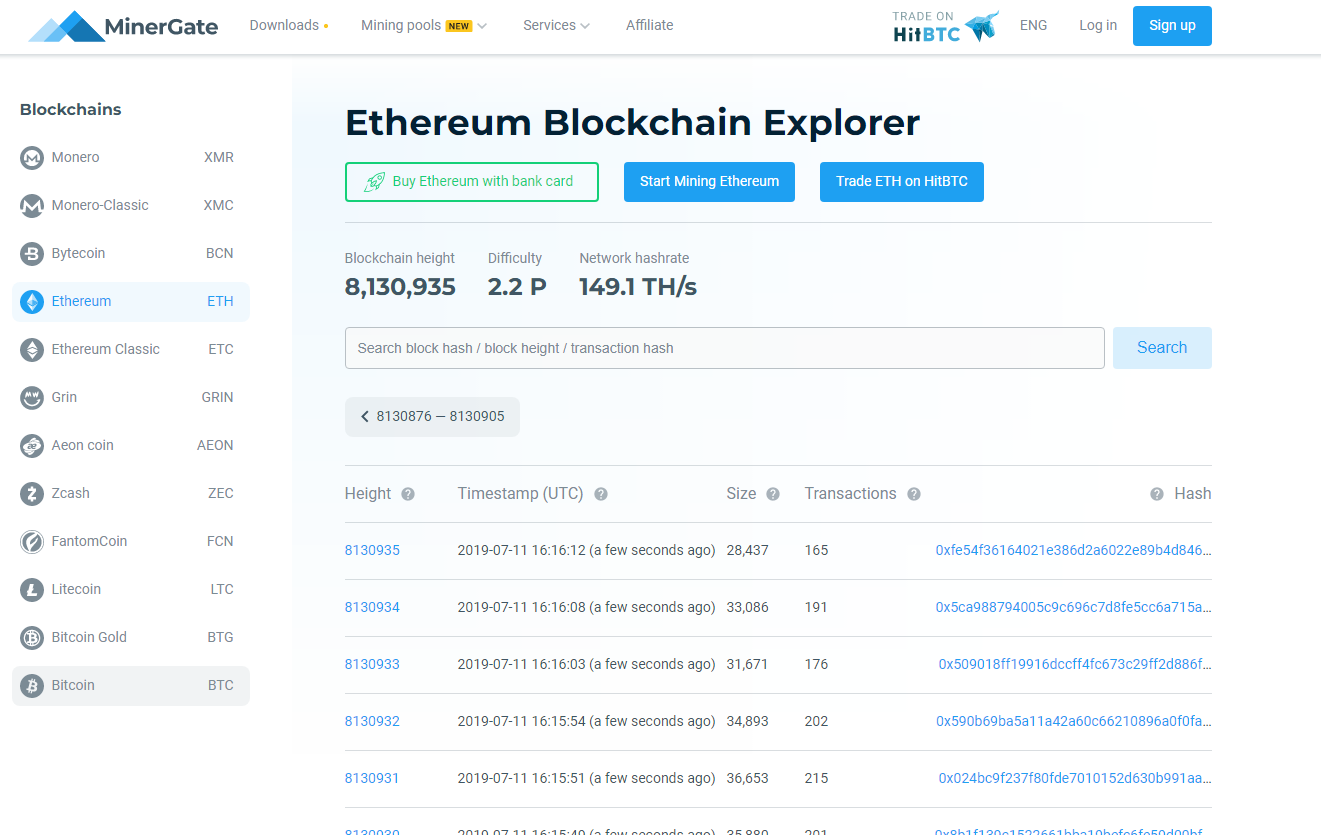Screen dimensions: 1321x835
Task: Open the ENG language selector
Action: click(1033, 26)
